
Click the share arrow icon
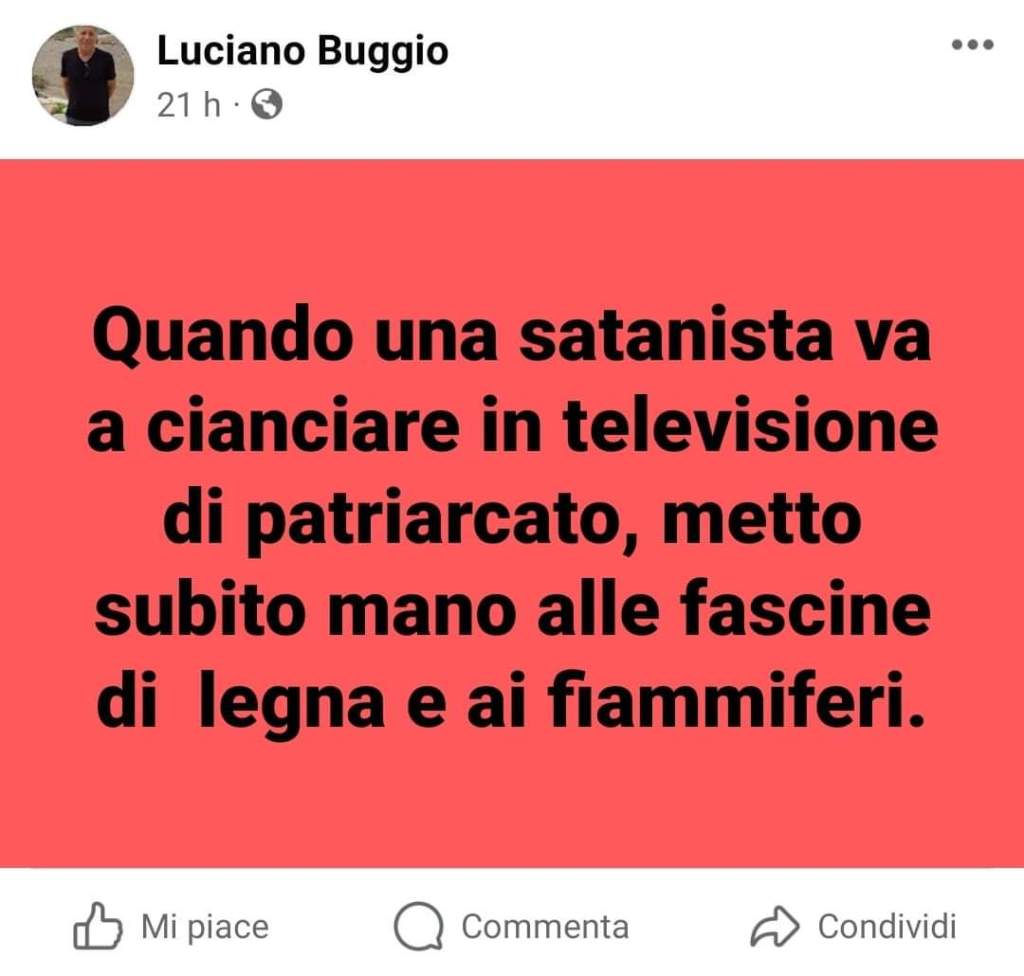775,926
